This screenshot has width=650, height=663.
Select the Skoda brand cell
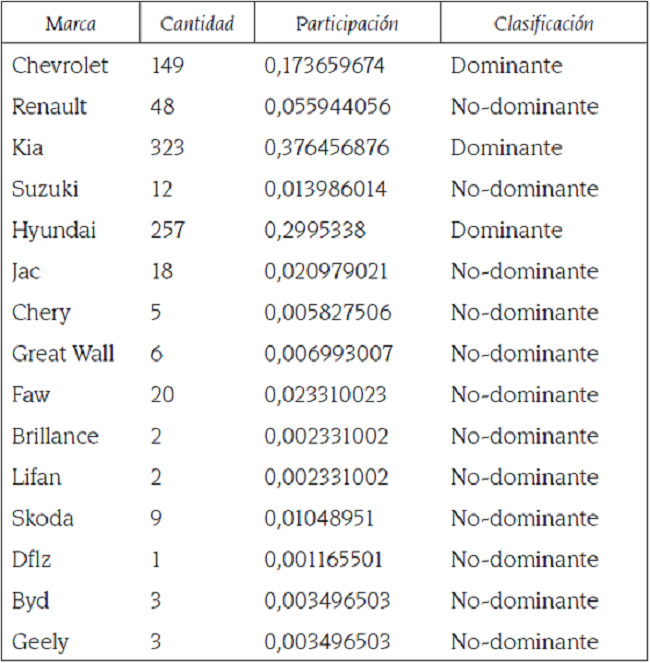[43, 518]
